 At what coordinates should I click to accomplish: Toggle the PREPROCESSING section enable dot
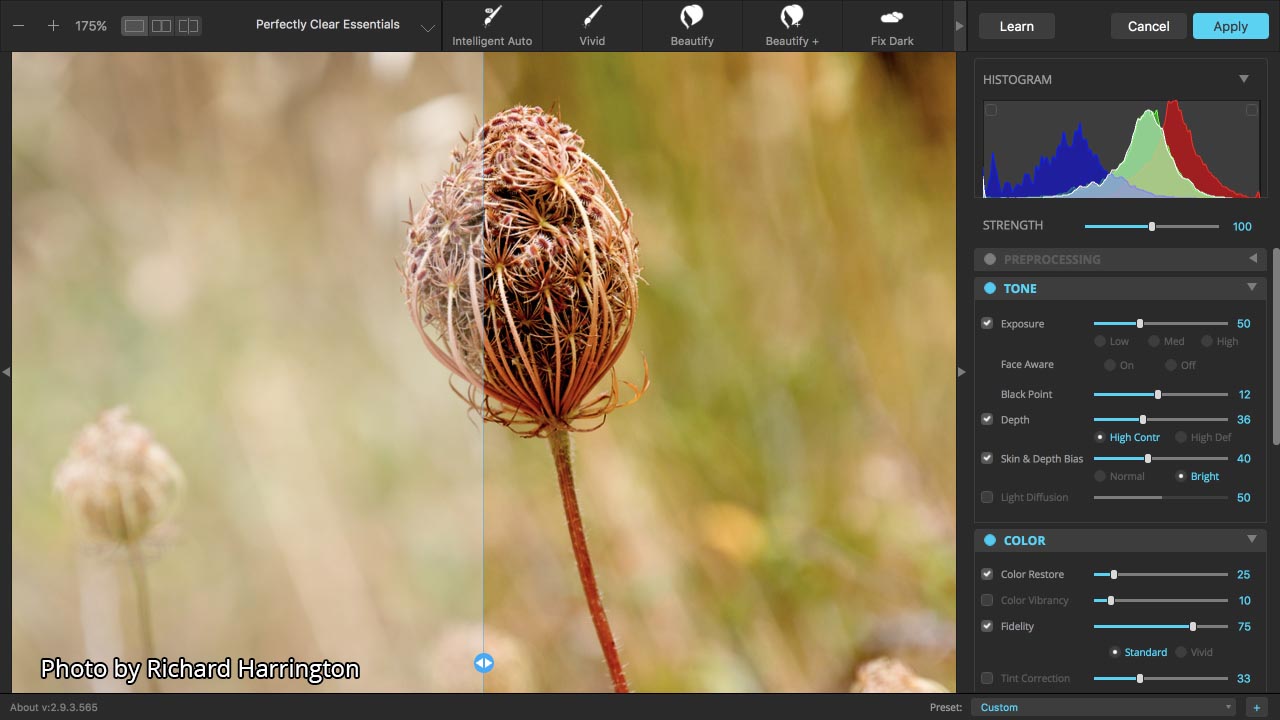[x=990, y=259]
